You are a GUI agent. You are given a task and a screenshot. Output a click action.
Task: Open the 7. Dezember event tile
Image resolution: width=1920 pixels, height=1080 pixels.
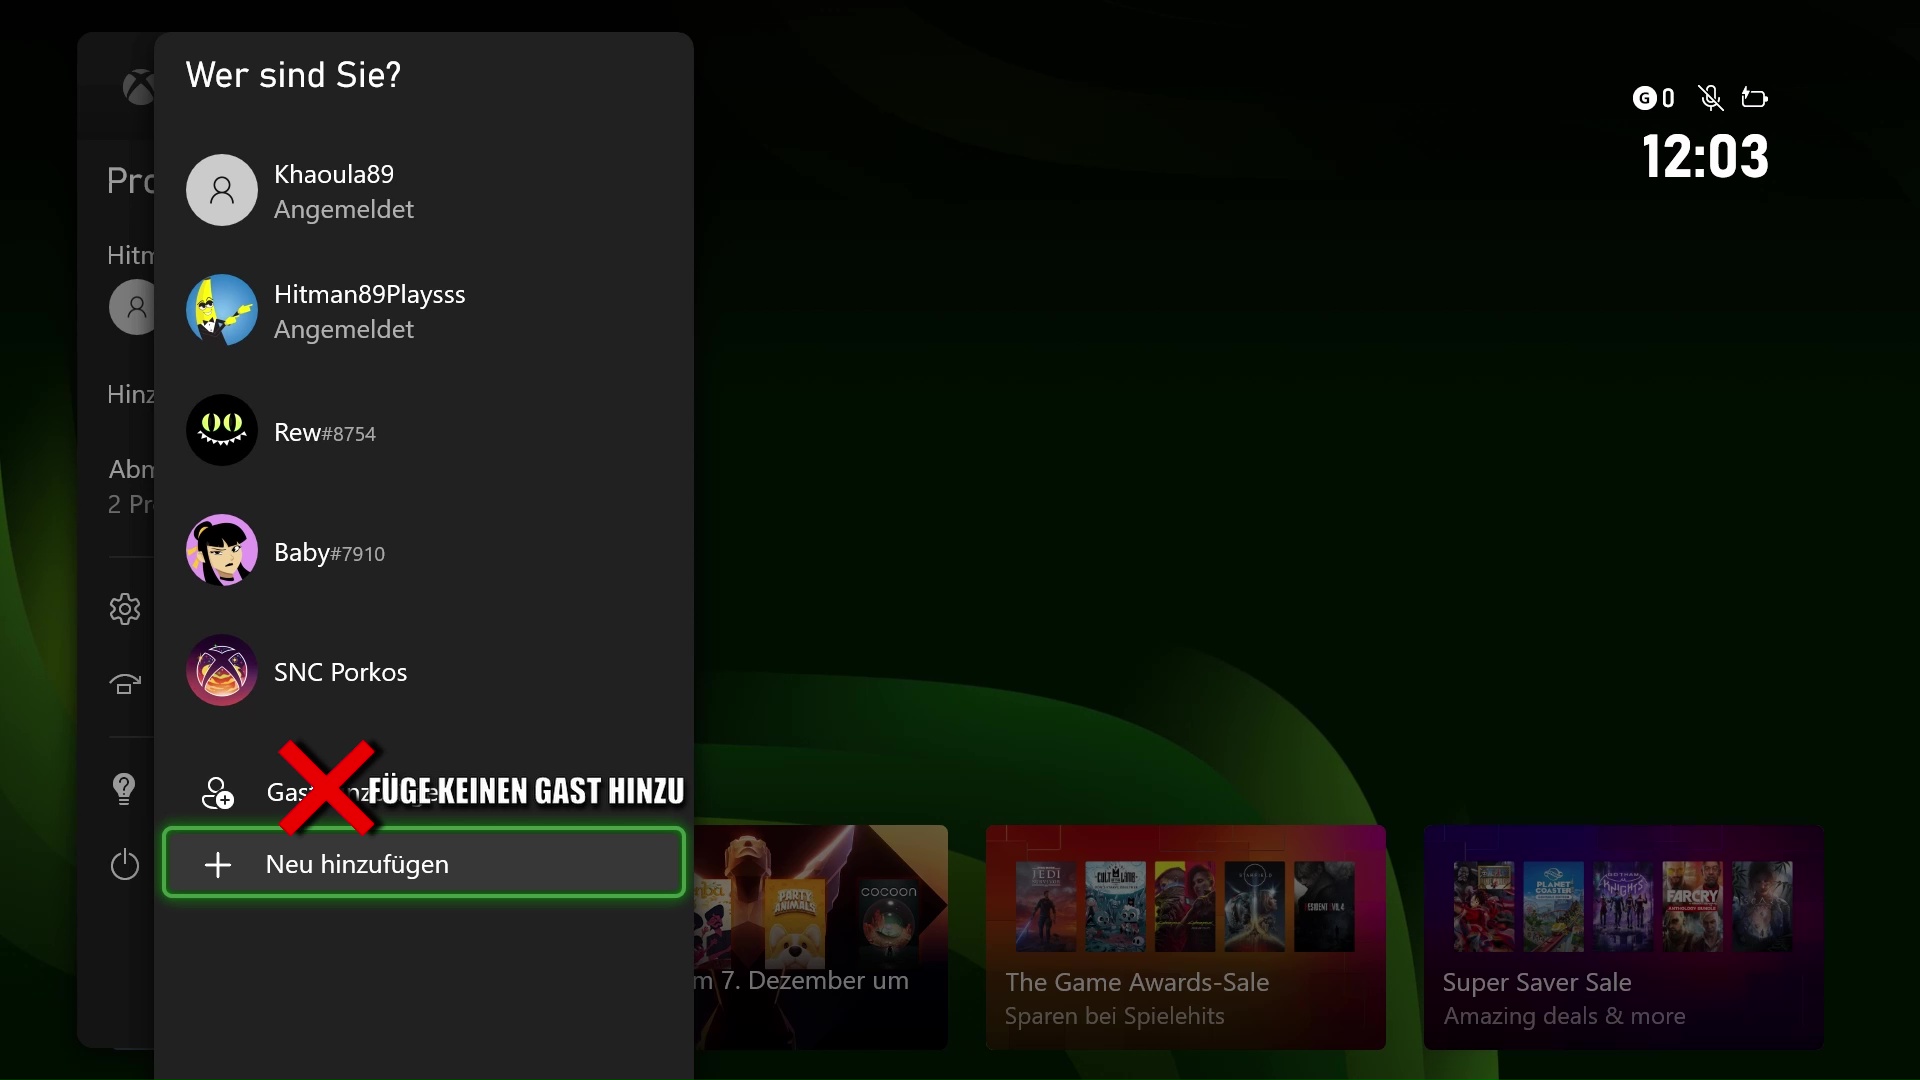(x=821, y=937)
